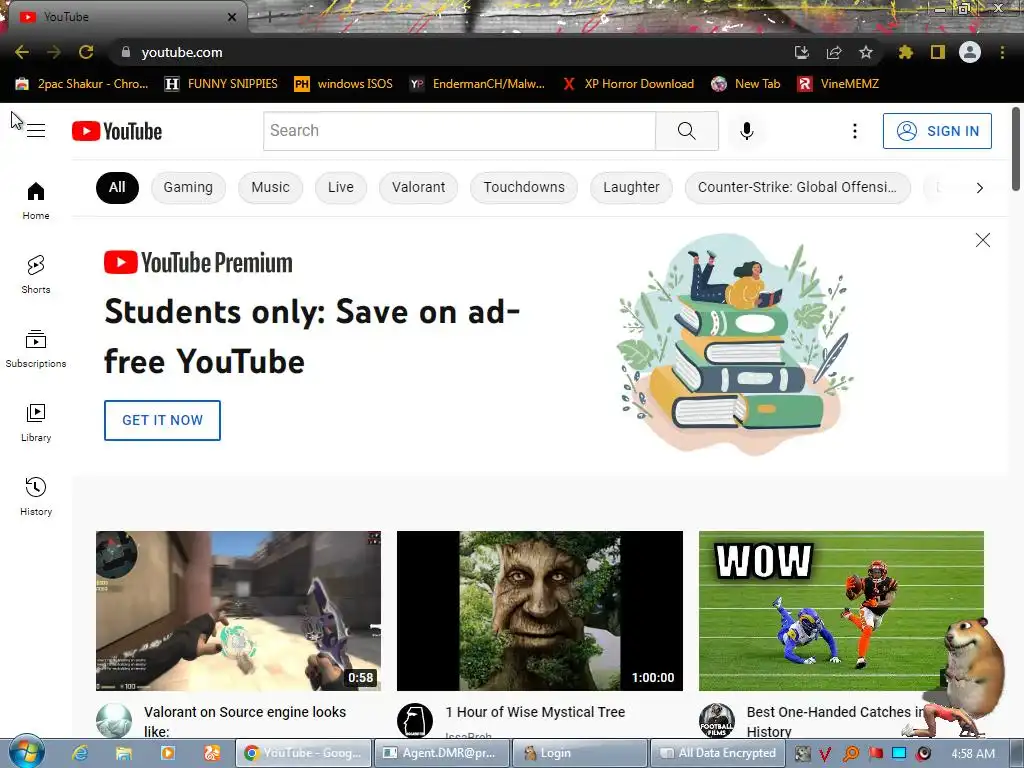Open the Wise Mystical Tree channel avatar

point(415,721)
